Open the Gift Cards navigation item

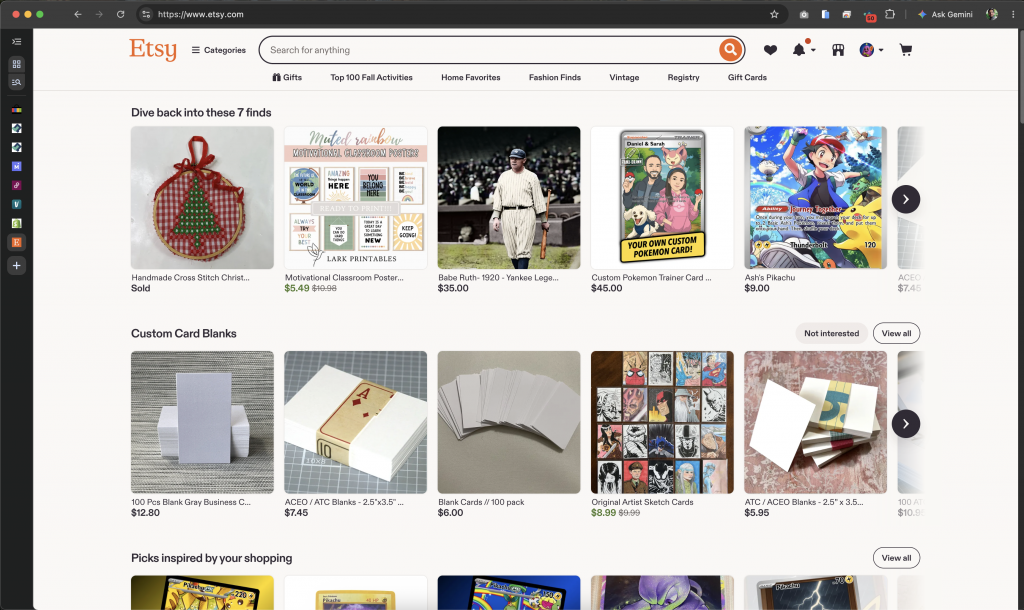click(x=747, y=77)
